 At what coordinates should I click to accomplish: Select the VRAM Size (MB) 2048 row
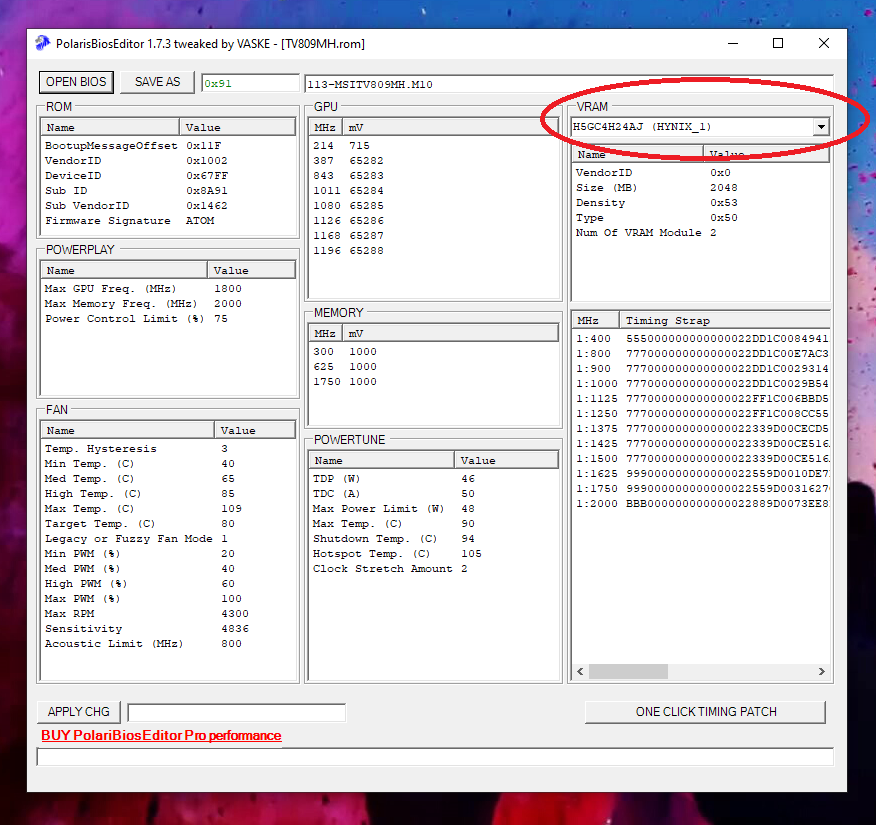tap(701, 188)
